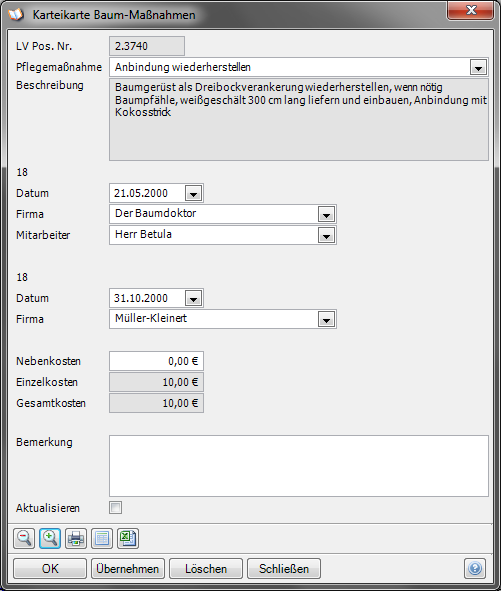Viewport: 501px width, 591px height.
Task: Open date picker for 21.05.2000
Action: click(x=193, y=194)
